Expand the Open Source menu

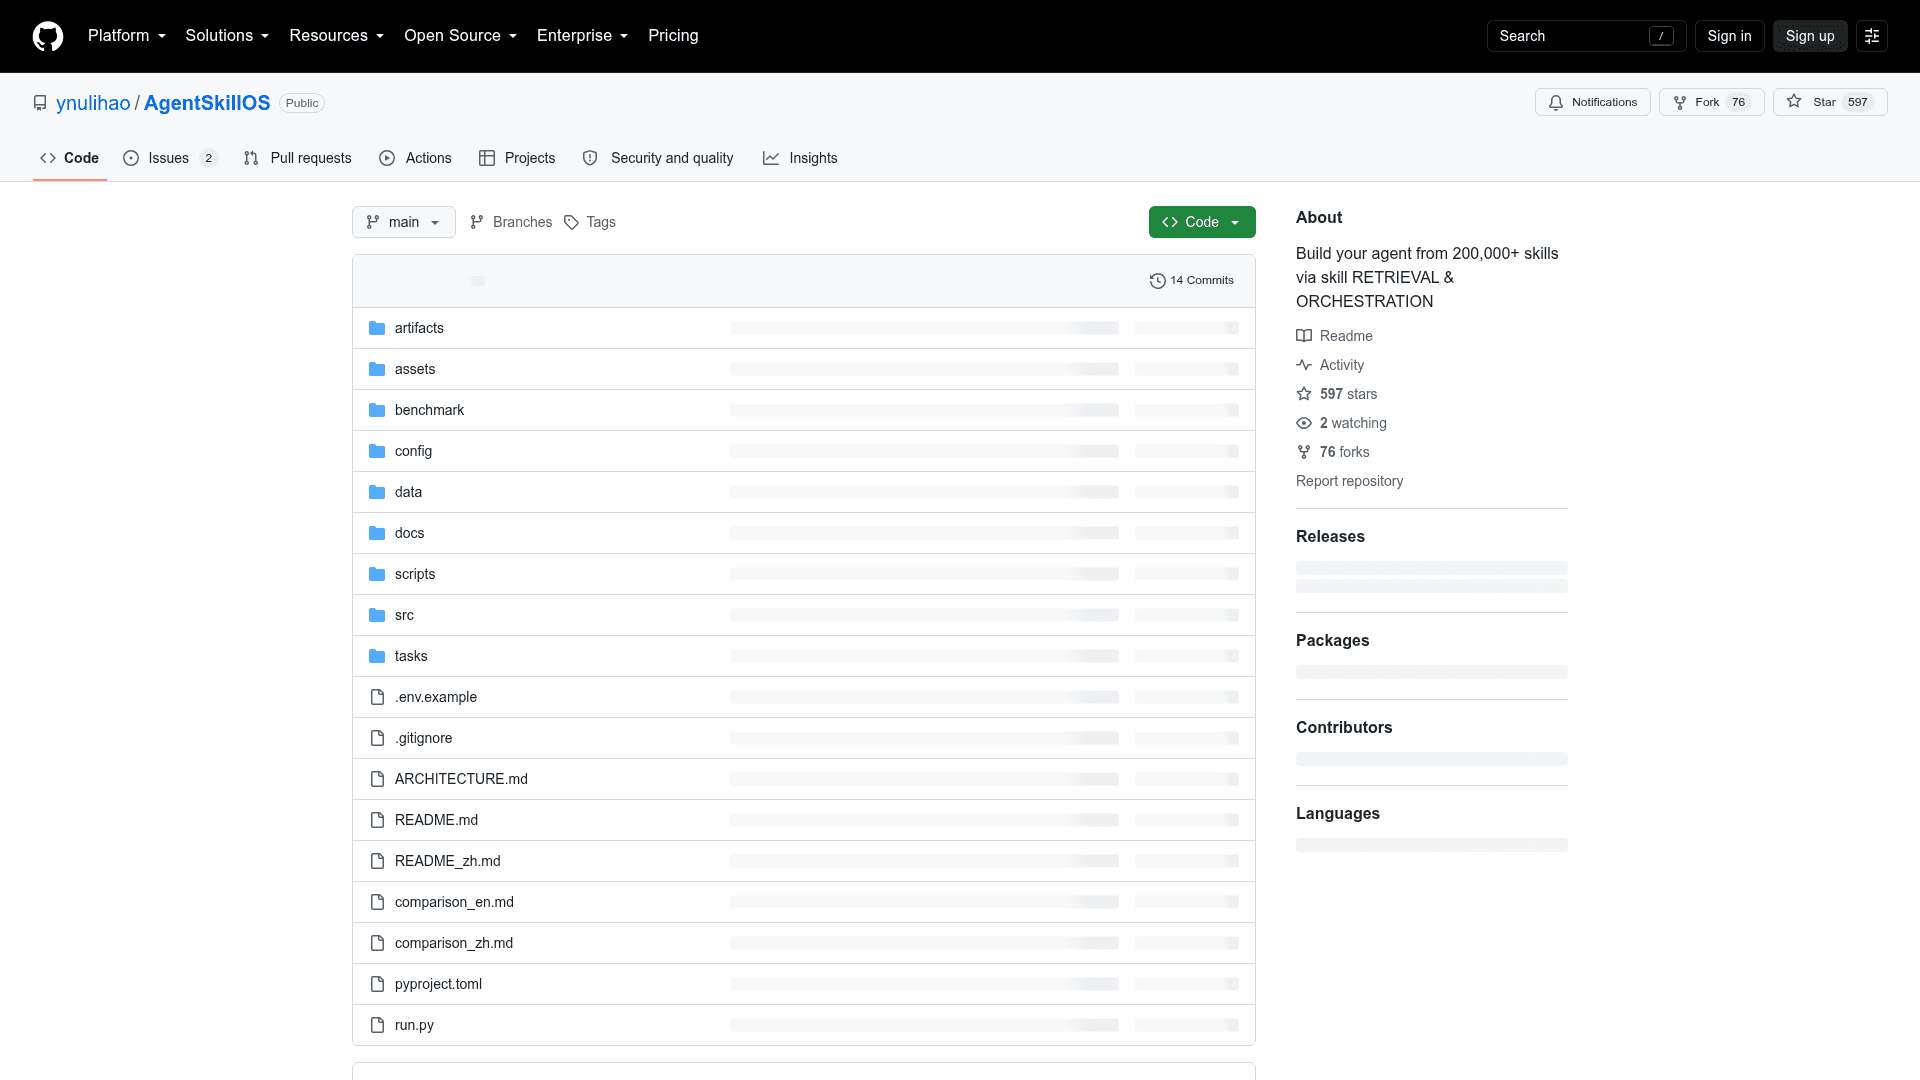point(461,36)
